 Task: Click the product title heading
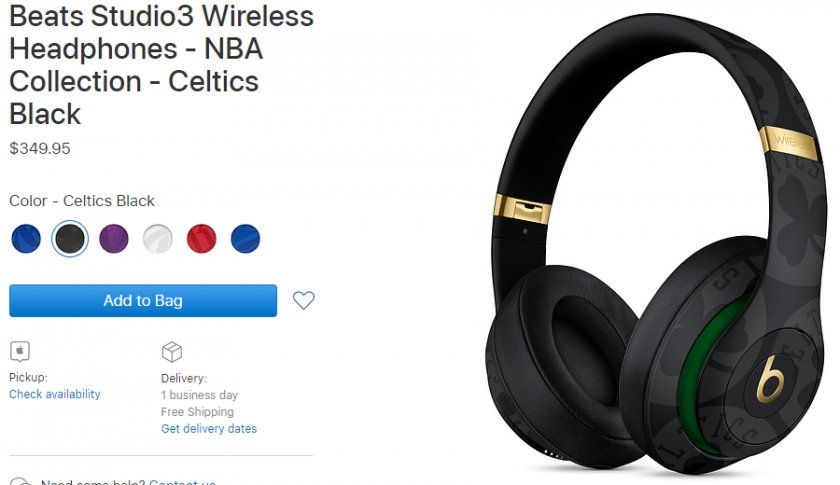(x=161, y=65)
